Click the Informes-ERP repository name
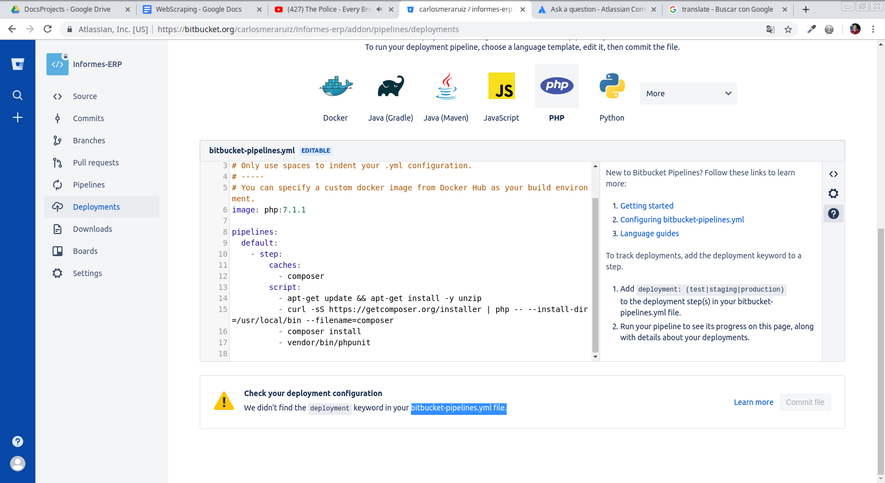The image size is (885, 483). 97,64
